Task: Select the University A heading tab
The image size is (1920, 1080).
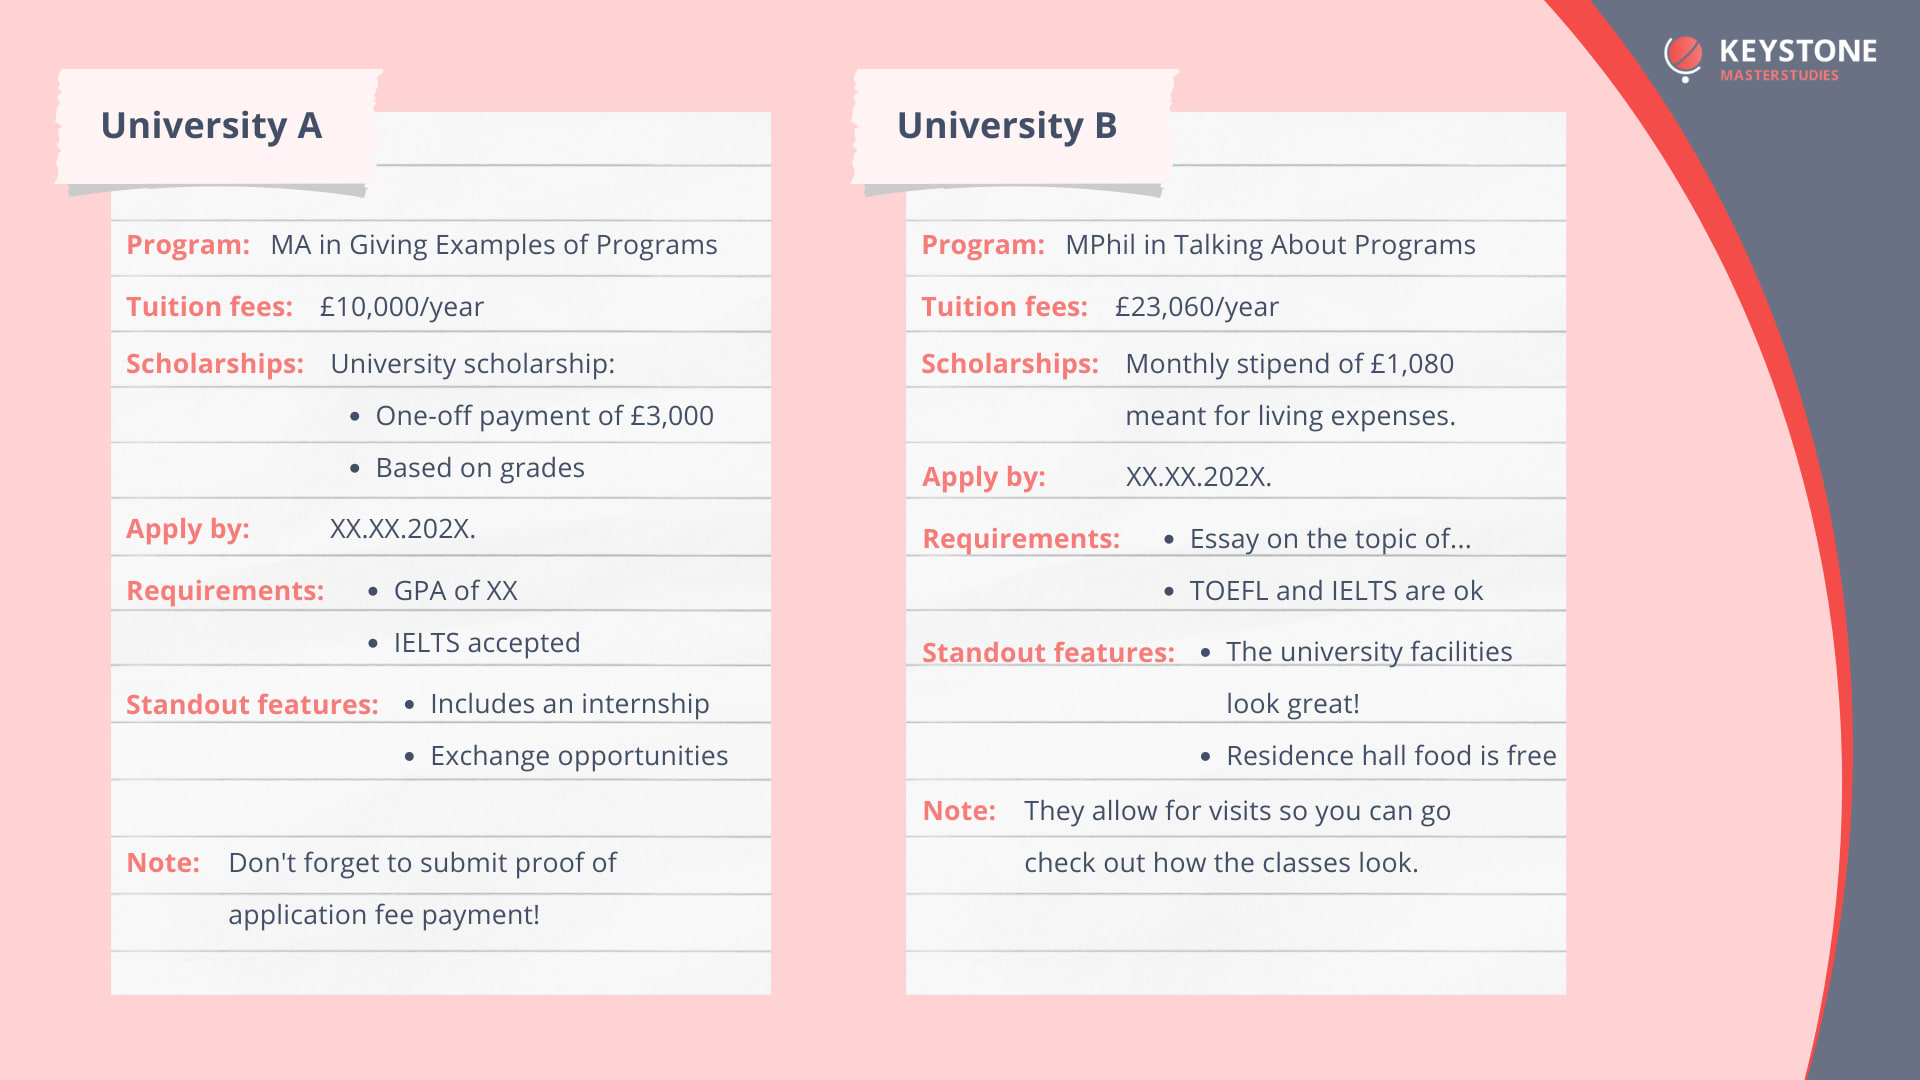Action: tap(211, 126)
